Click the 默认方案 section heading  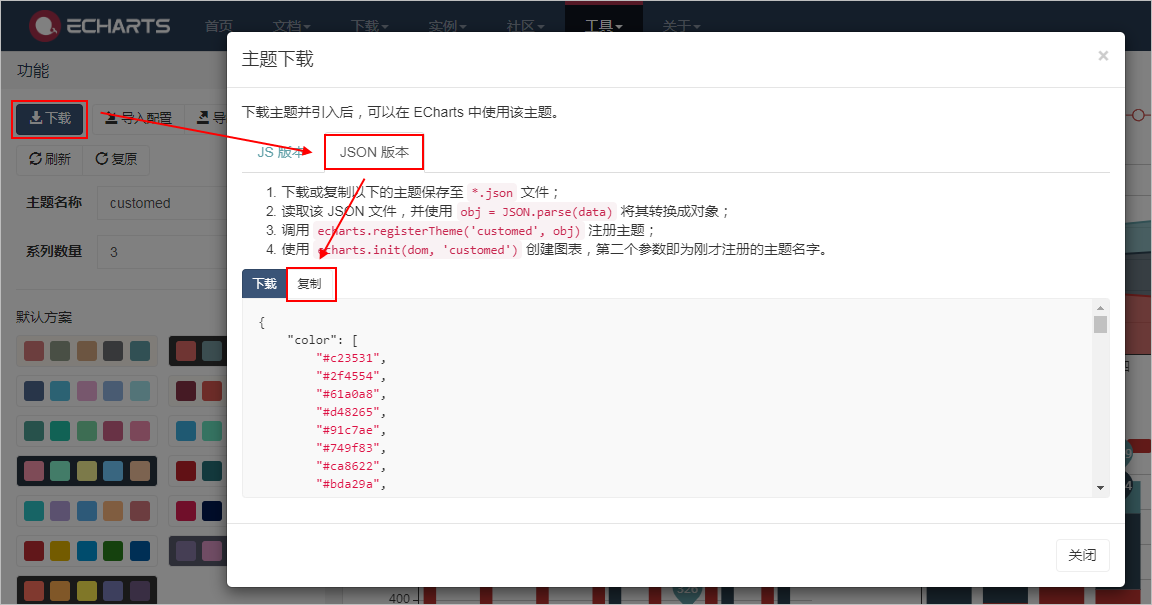pos(44,318)
